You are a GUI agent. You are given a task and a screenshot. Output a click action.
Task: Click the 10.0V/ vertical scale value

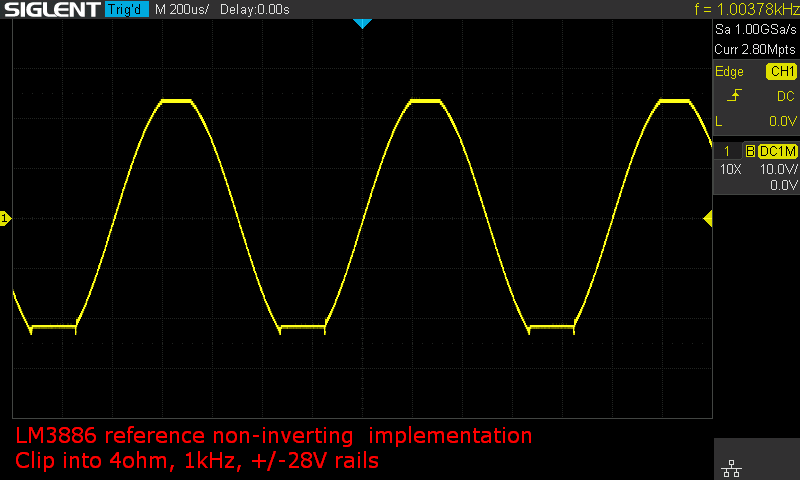779,169
